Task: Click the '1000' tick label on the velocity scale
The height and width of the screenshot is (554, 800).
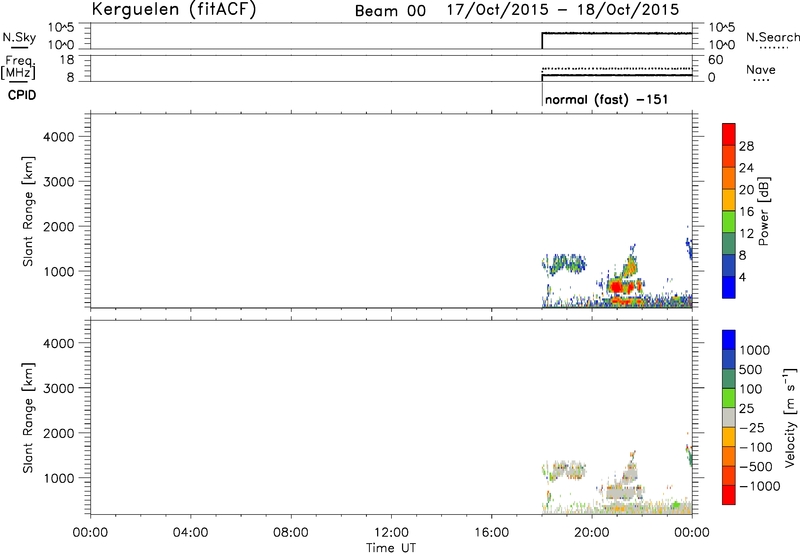Action: tap(755, 350)
